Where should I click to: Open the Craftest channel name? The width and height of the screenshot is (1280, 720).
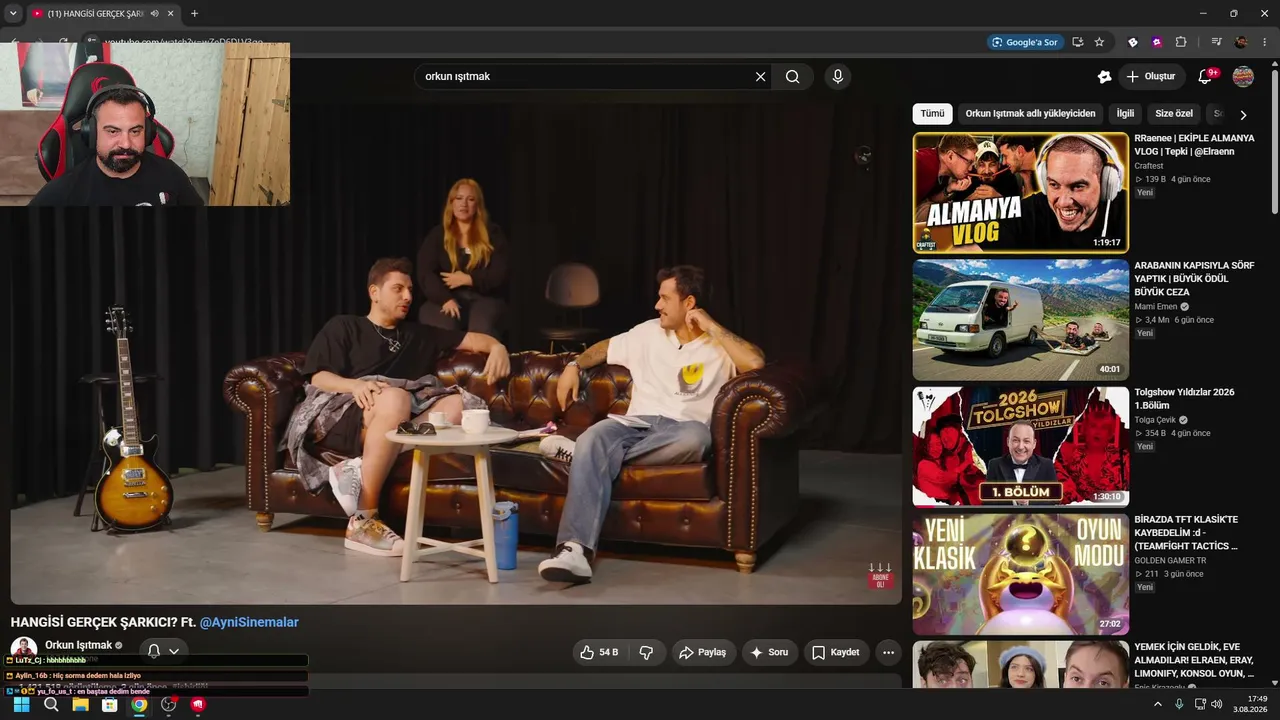pos(1149,166)
